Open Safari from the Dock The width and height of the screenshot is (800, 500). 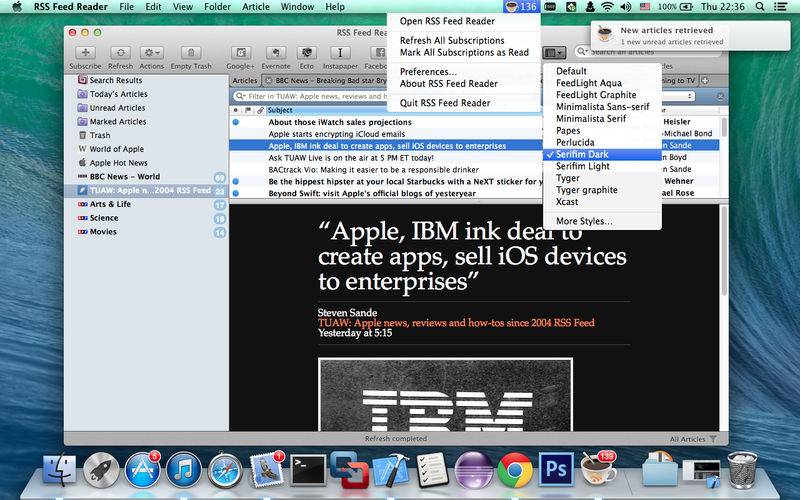click(225, 469)
